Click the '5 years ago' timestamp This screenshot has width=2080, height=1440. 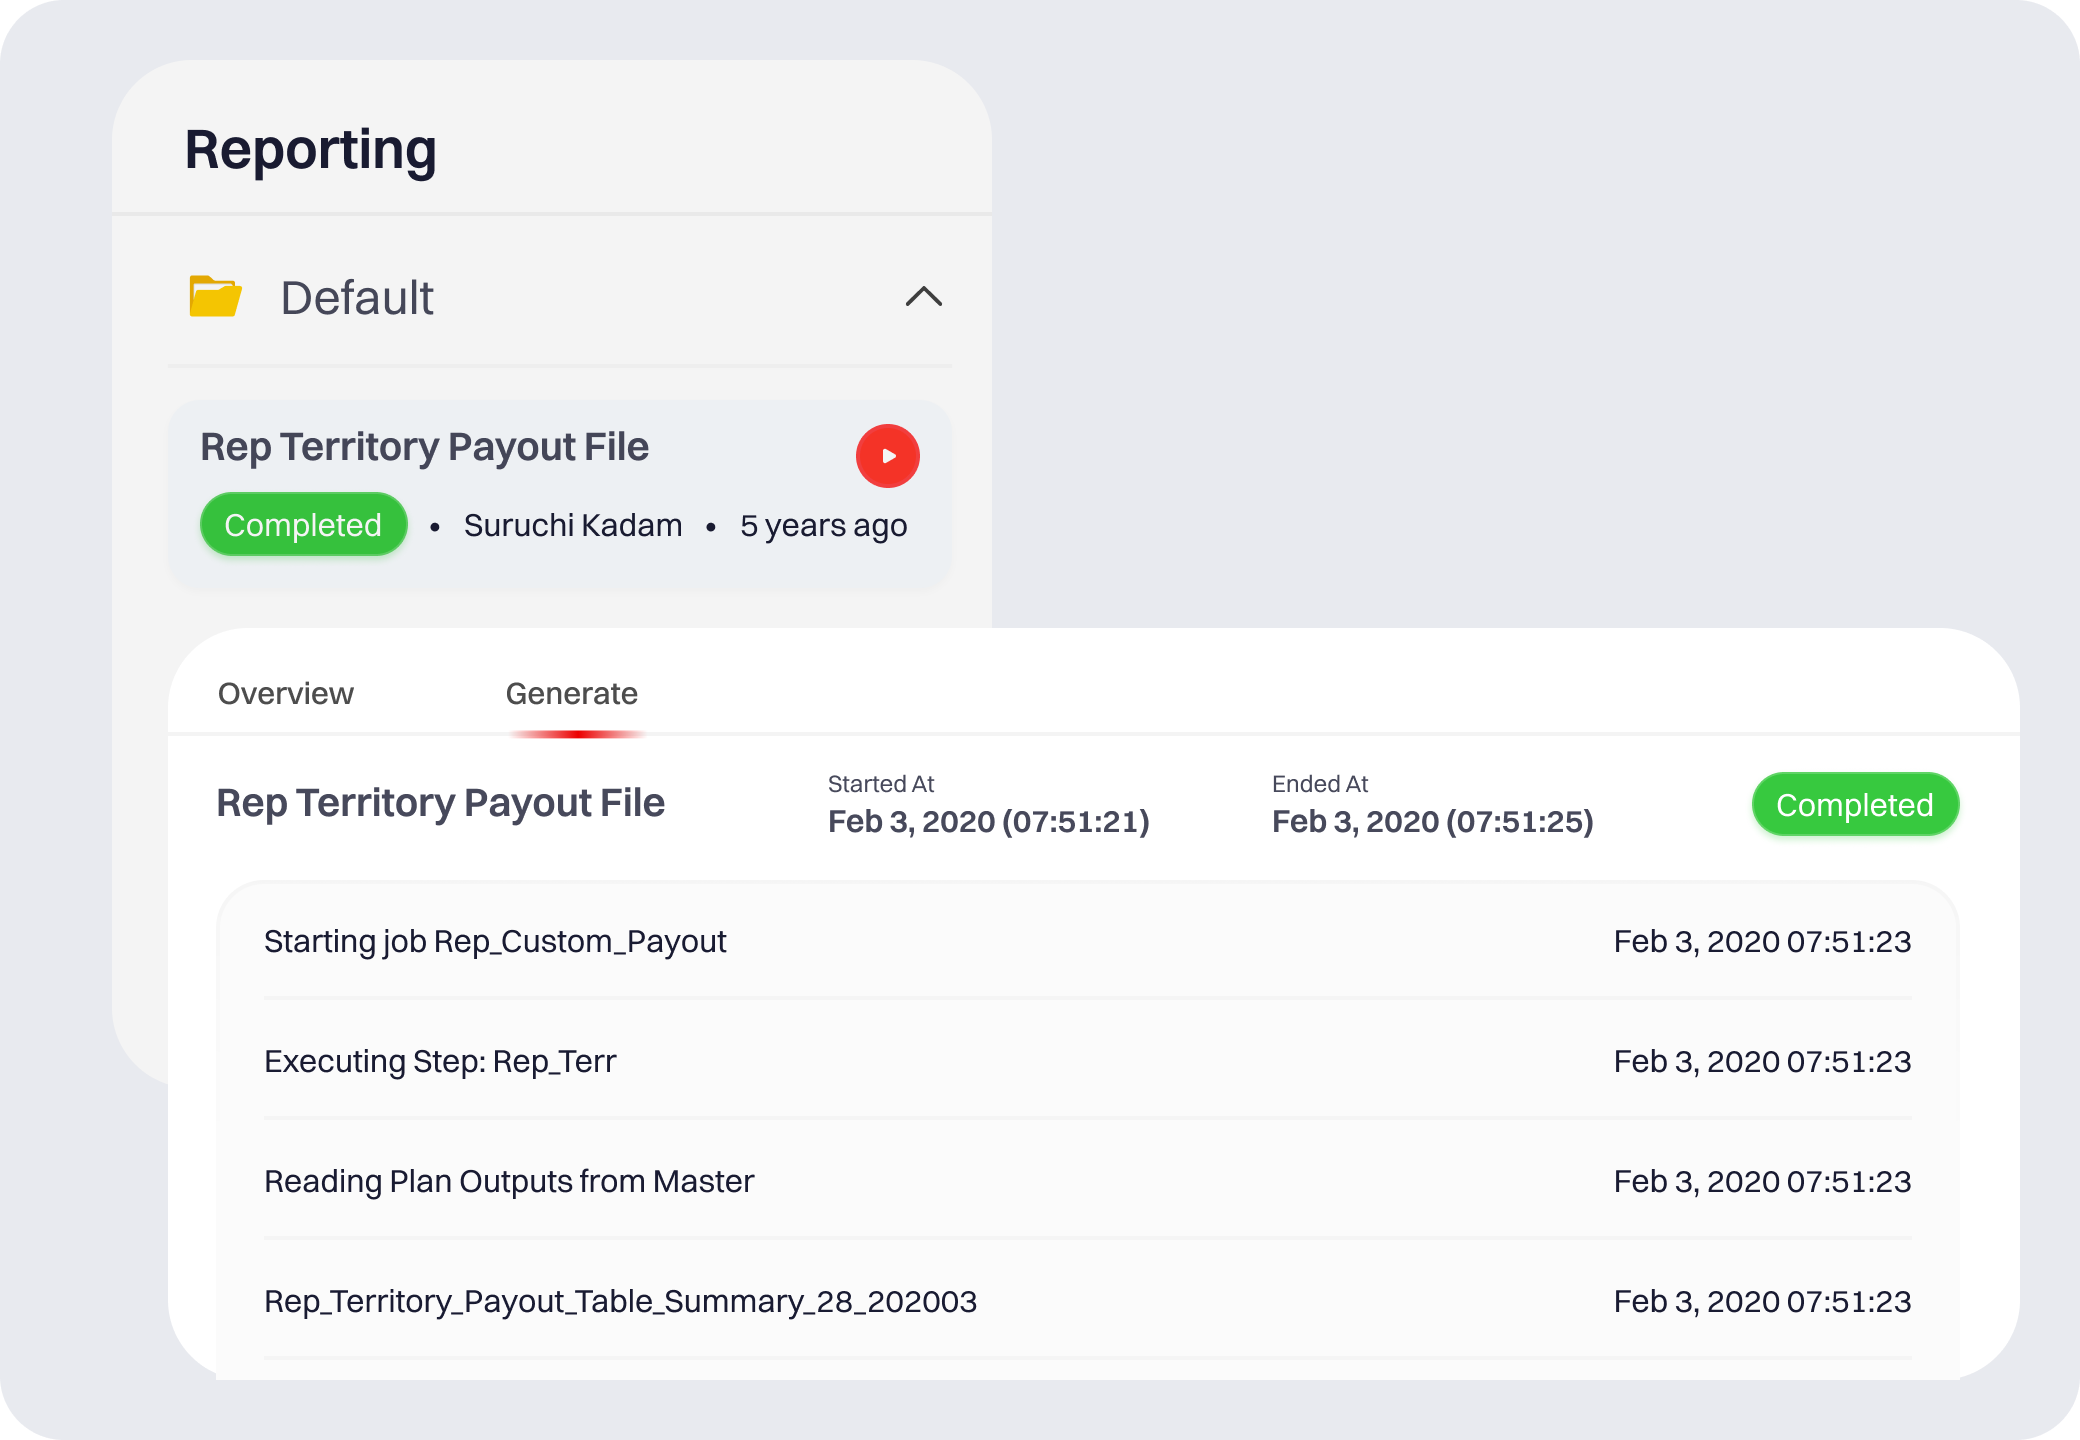click(823, 525)
